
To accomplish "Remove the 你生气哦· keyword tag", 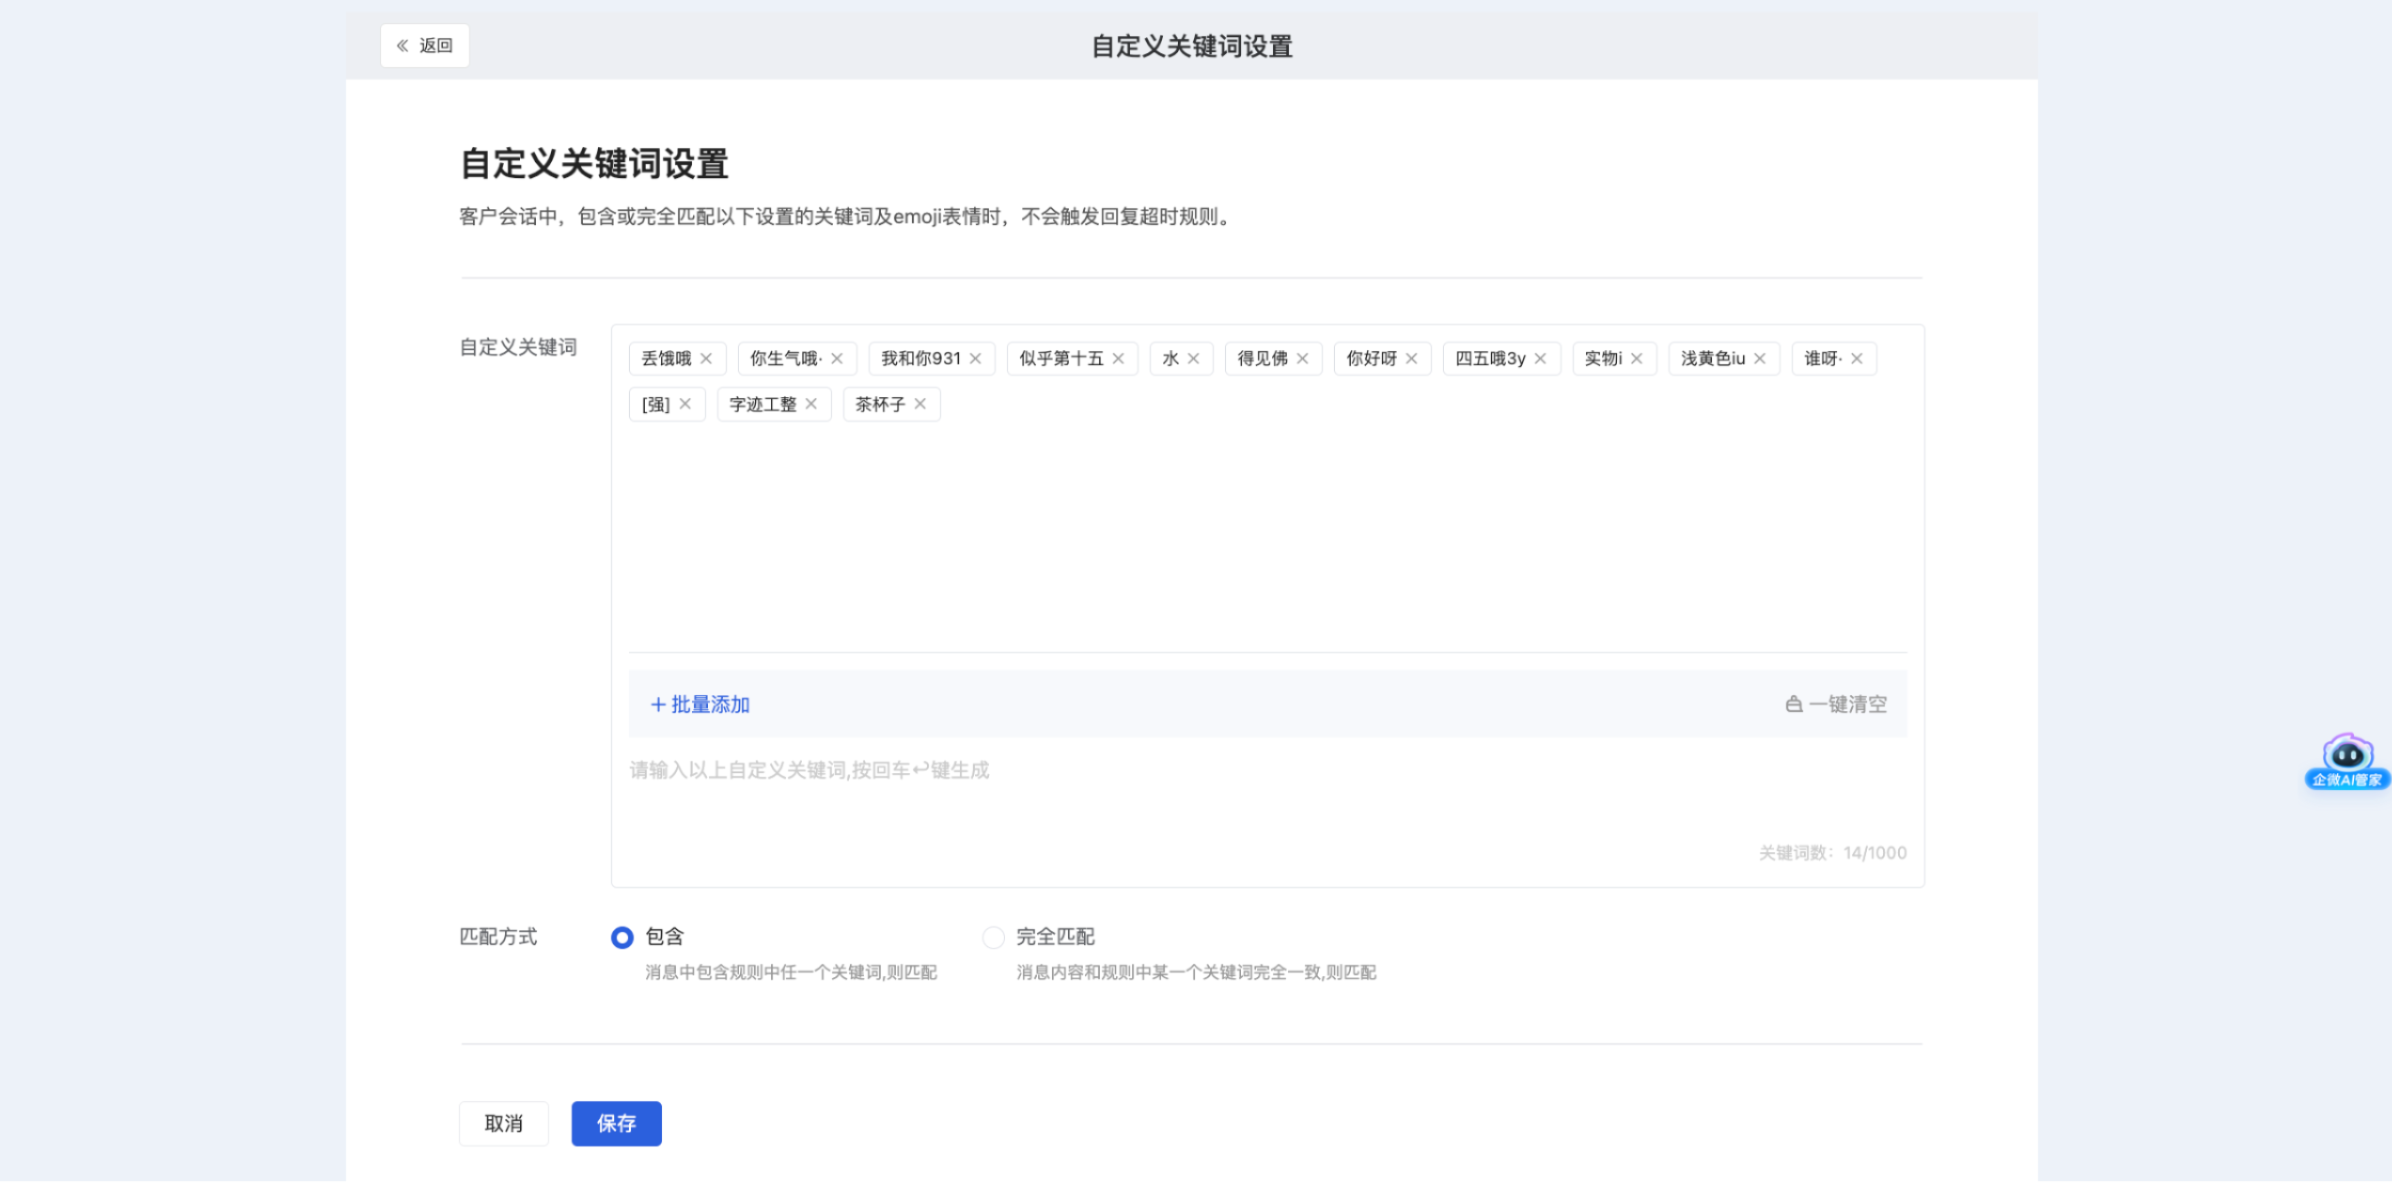I will click(837, 358).
